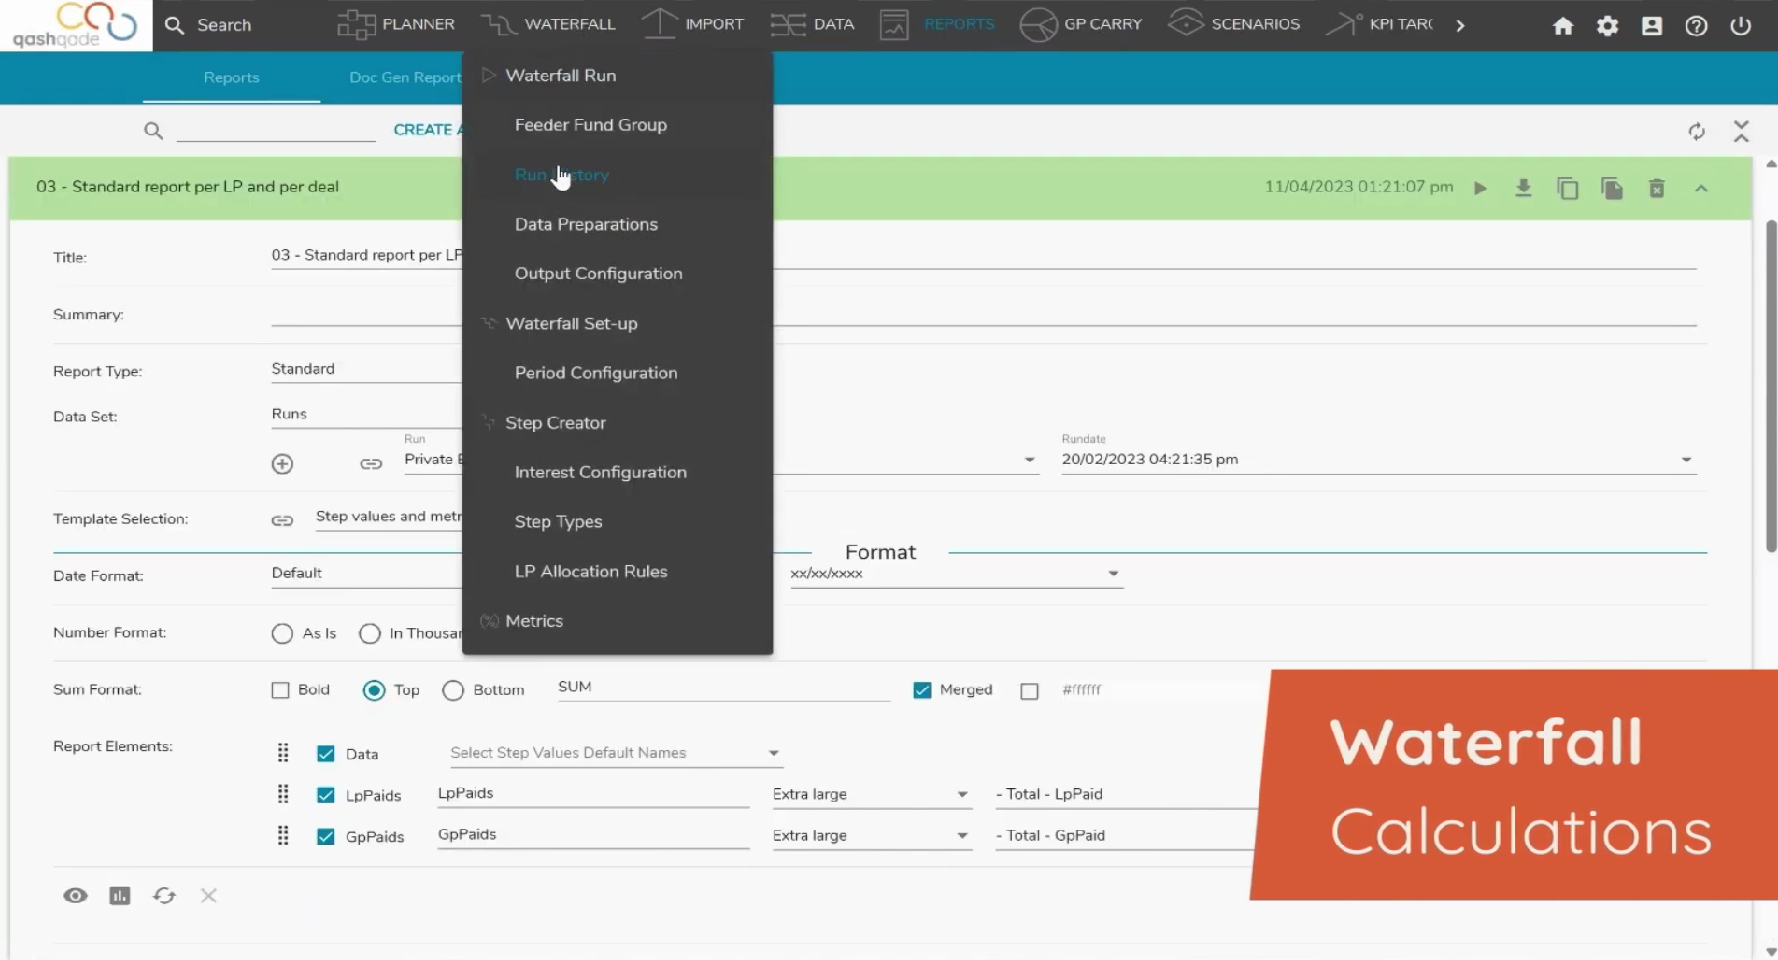
Task: Open GP CARRY in top navigation
Action: [1080, 25]
